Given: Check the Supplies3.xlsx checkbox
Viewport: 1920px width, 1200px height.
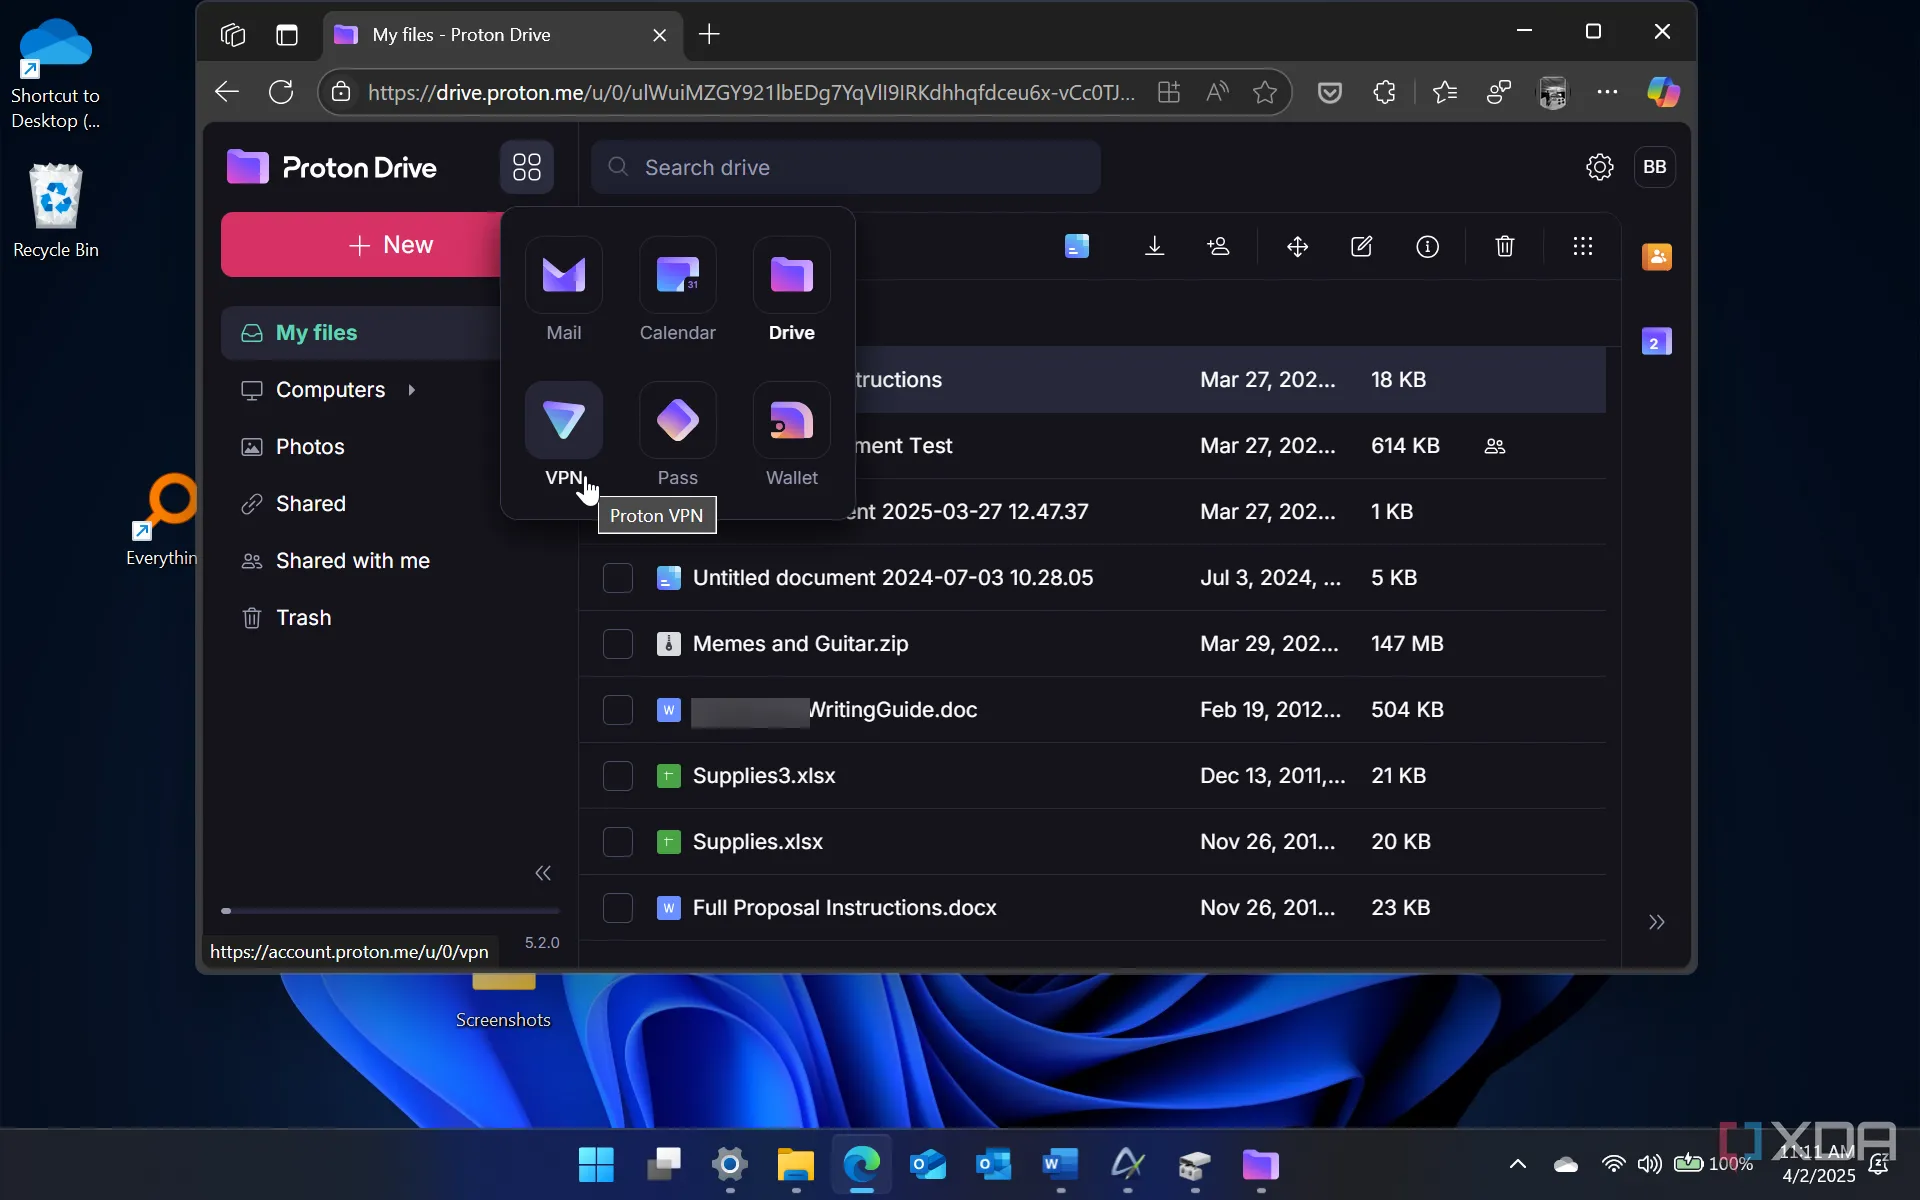Looking at the screenshot, I should click(618, 776).
